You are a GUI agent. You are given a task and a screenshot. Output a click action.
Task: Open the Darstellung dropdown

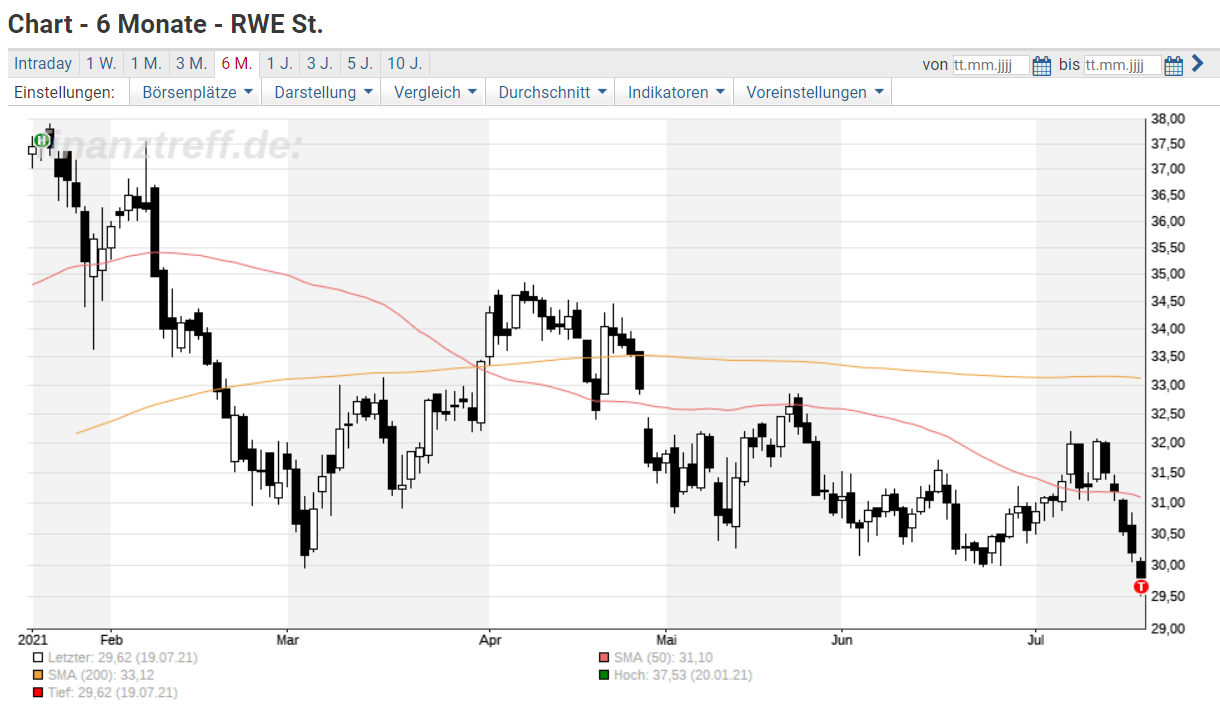click(x=324, y=92)
